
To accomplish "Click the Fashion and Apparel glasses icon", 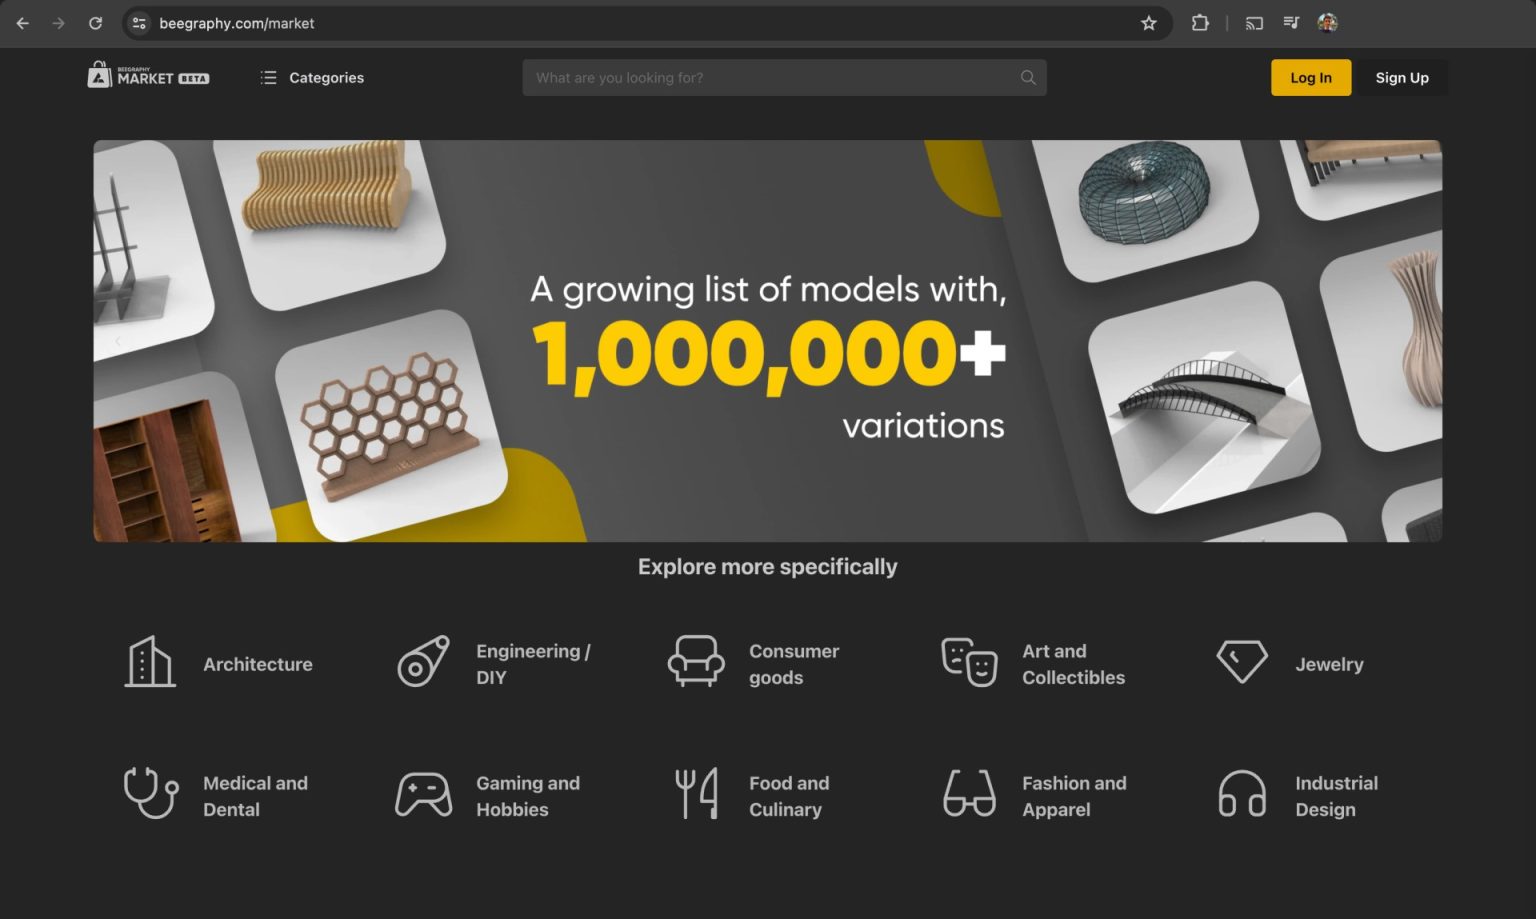I will [x=969, y=794].
